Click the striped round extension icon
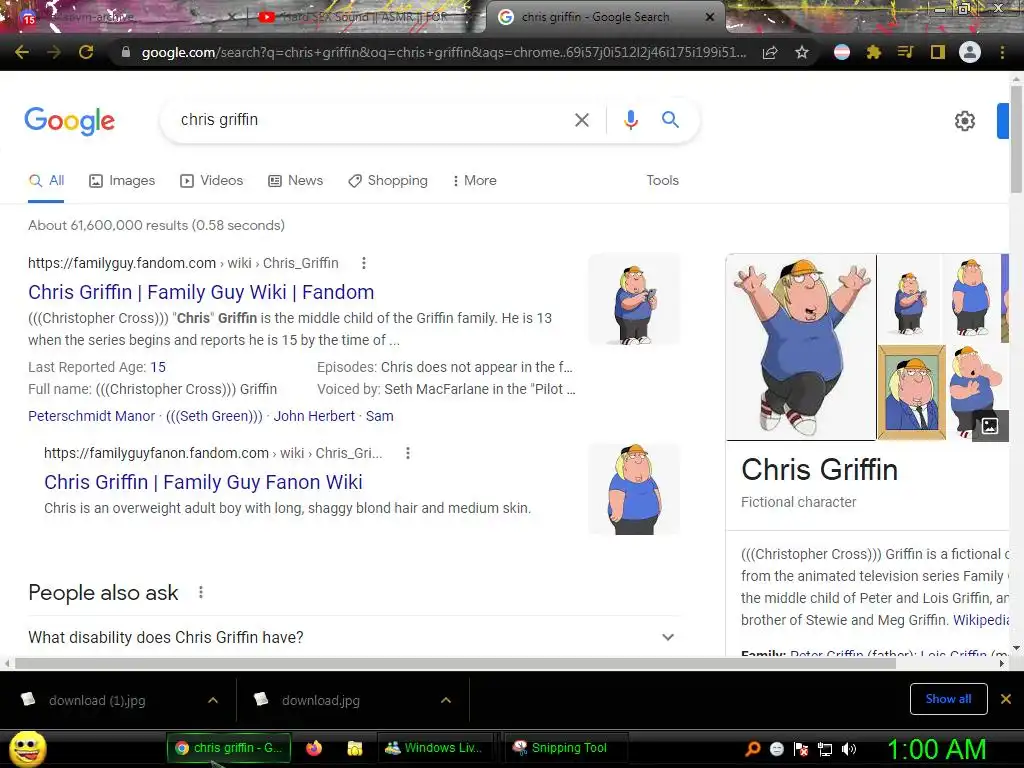The image size is (1024, 768). [842, 52]
